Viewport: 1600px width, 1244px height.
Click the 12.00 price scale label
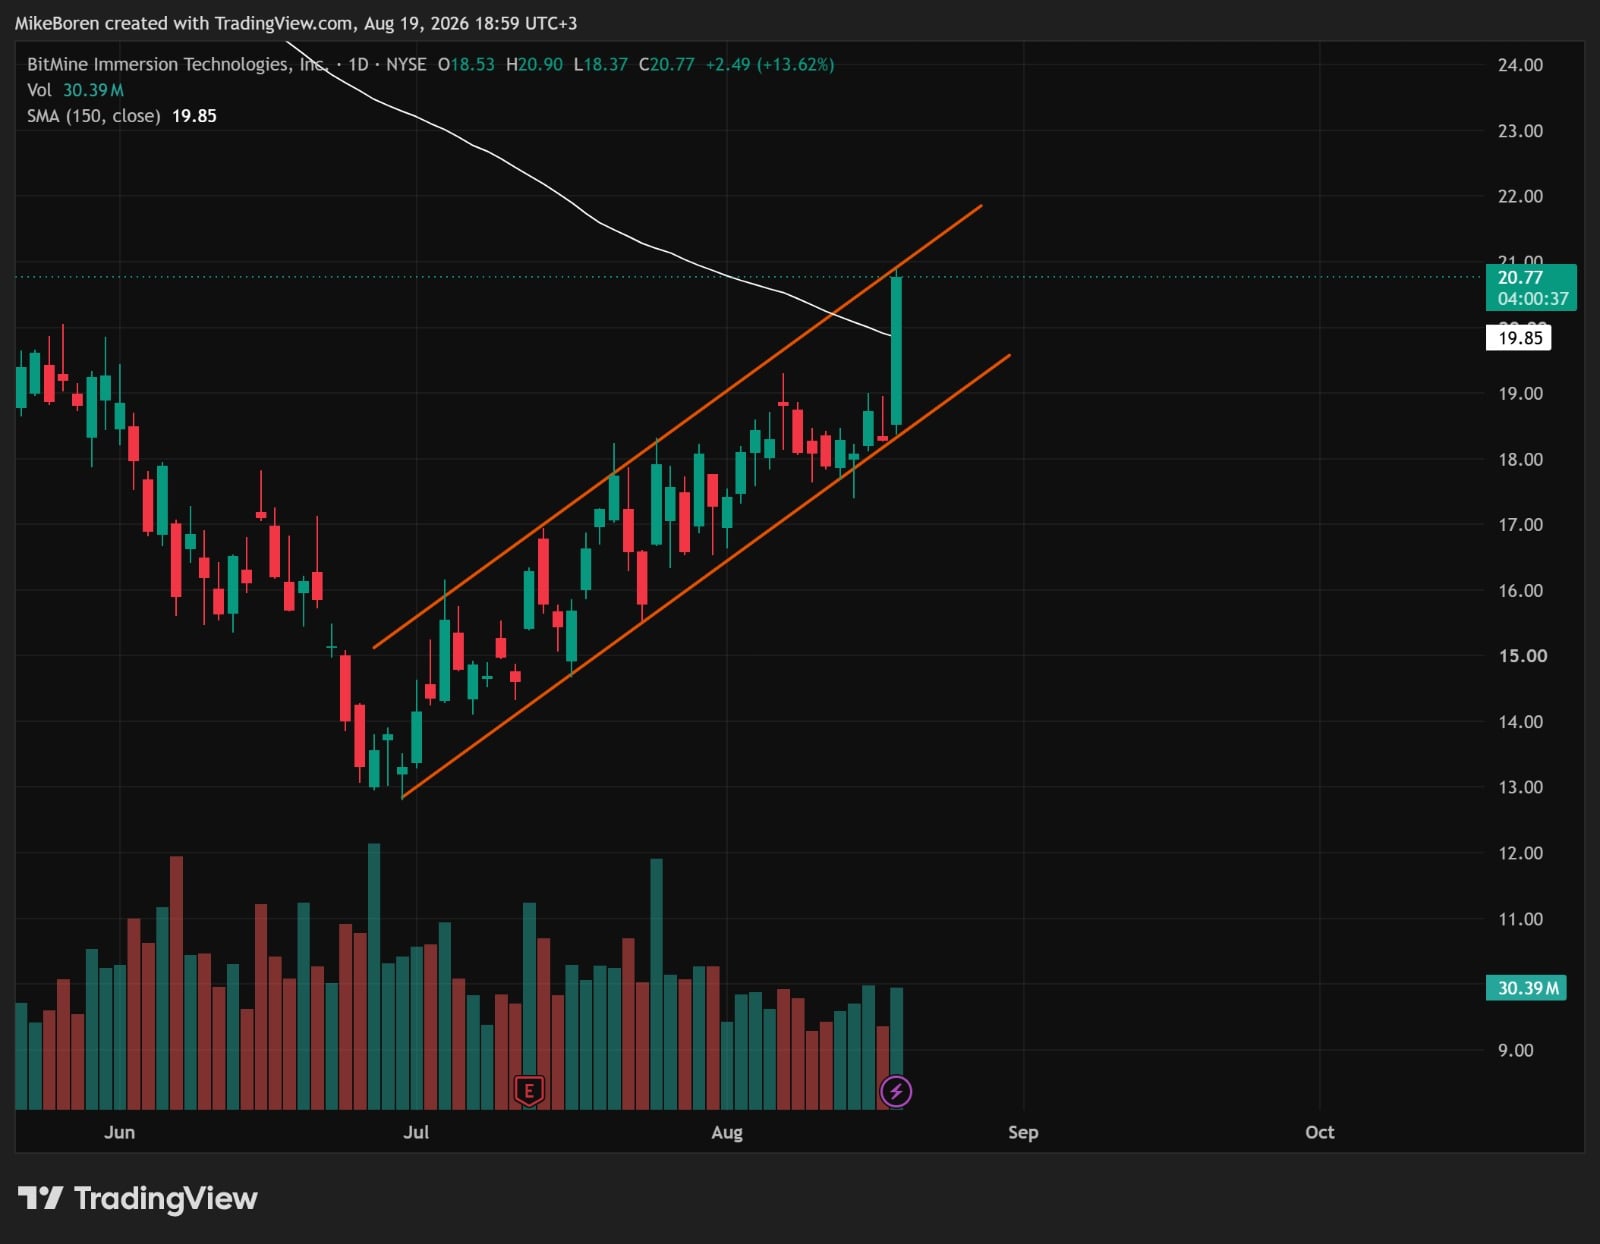1520,853
